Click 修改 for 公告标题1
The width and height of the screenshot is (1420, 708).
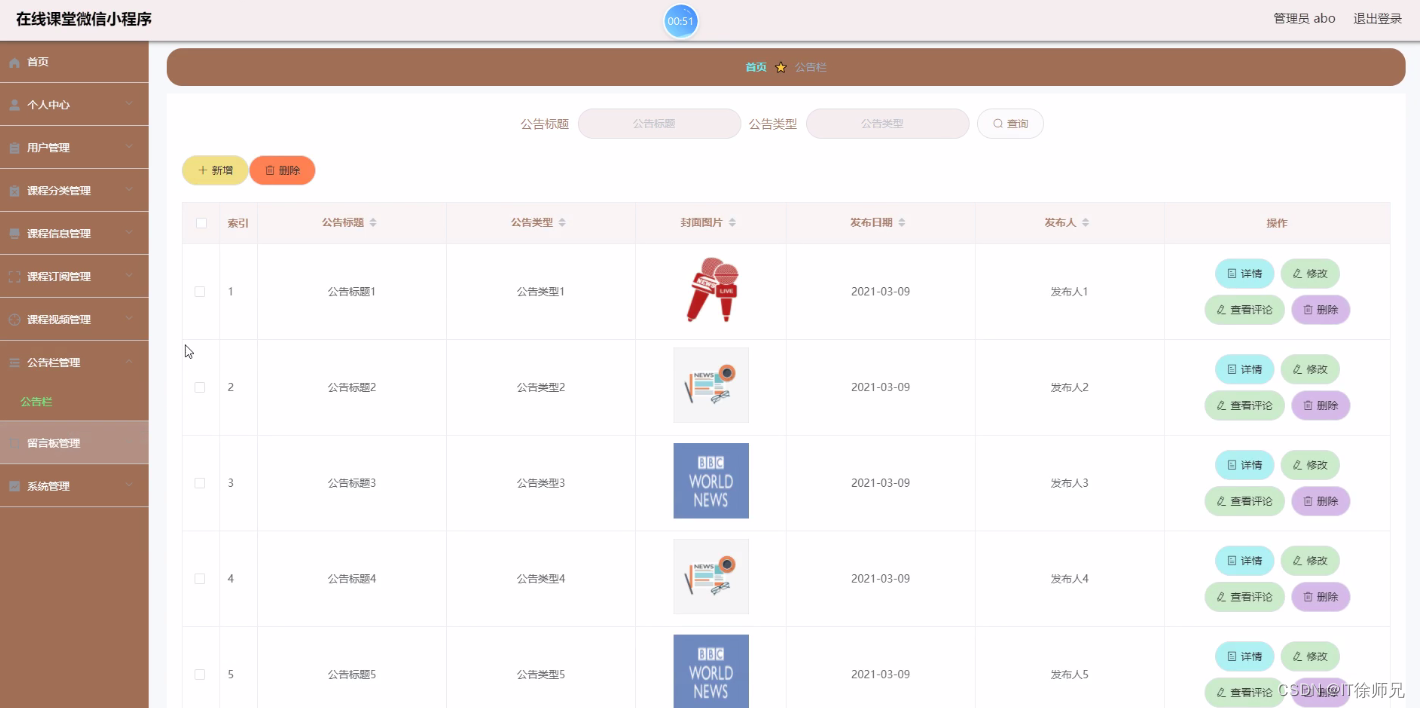[1310, 274]
